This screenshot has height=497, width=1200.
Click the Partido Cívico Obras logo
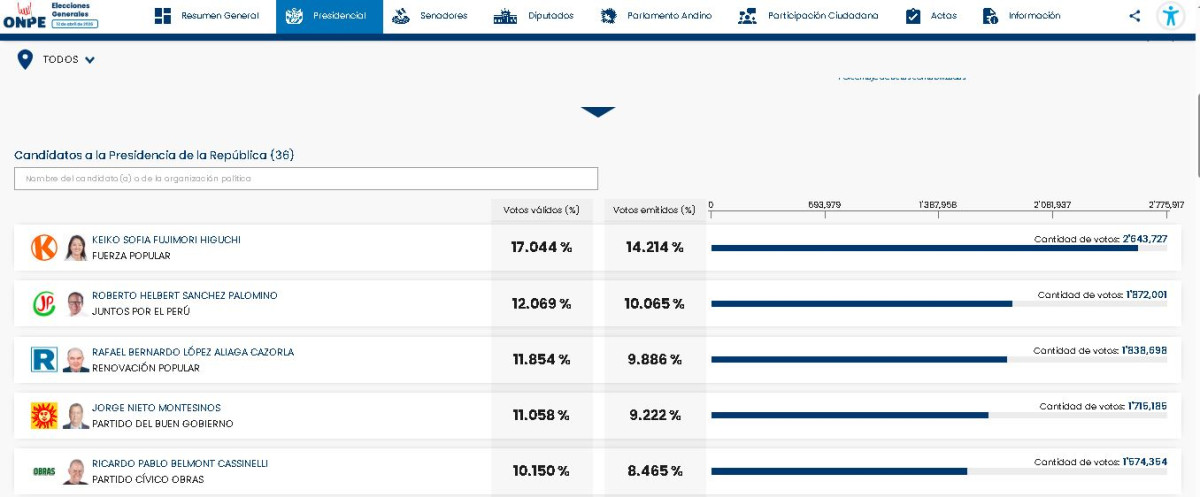(44, 471)
